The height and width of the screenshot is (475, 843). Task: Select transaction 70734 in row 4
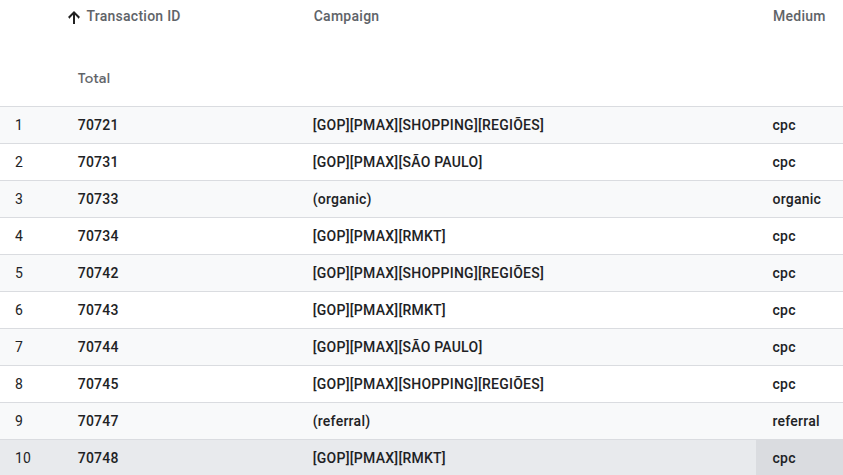point(98,236)
